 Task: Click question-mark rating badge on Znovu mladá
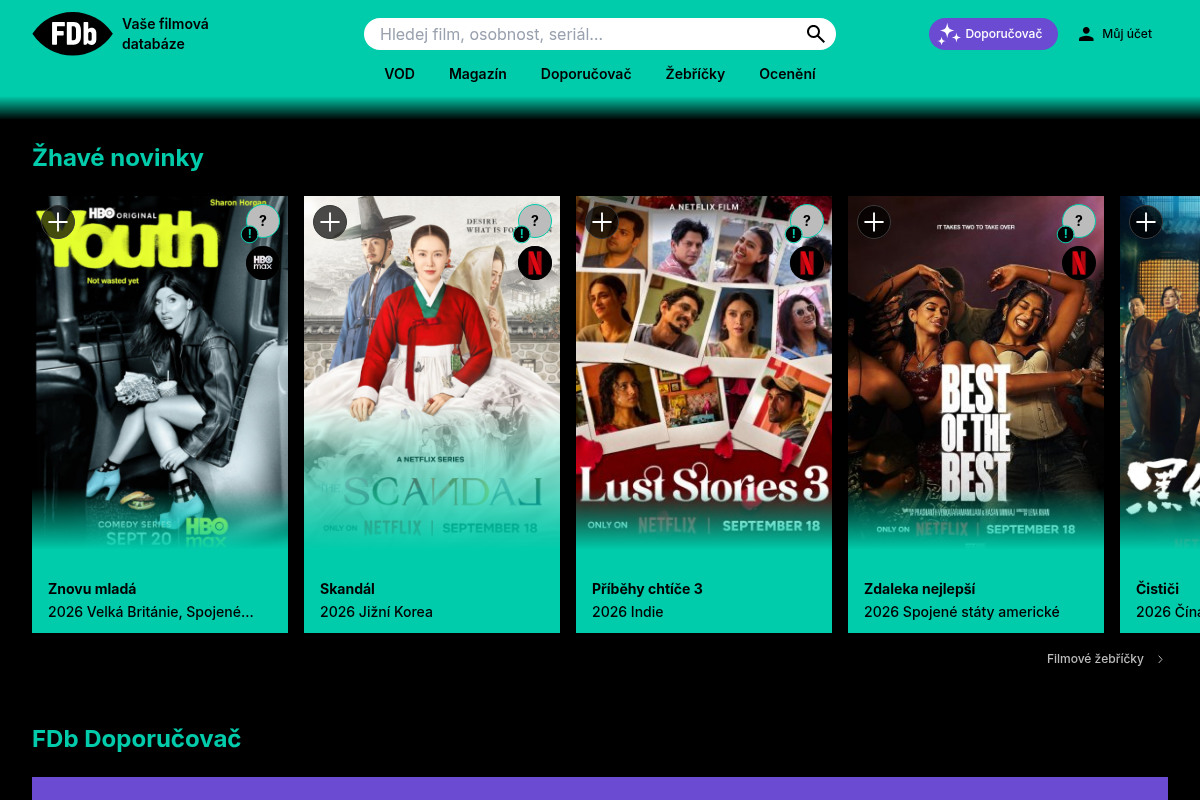pos(263,221)
